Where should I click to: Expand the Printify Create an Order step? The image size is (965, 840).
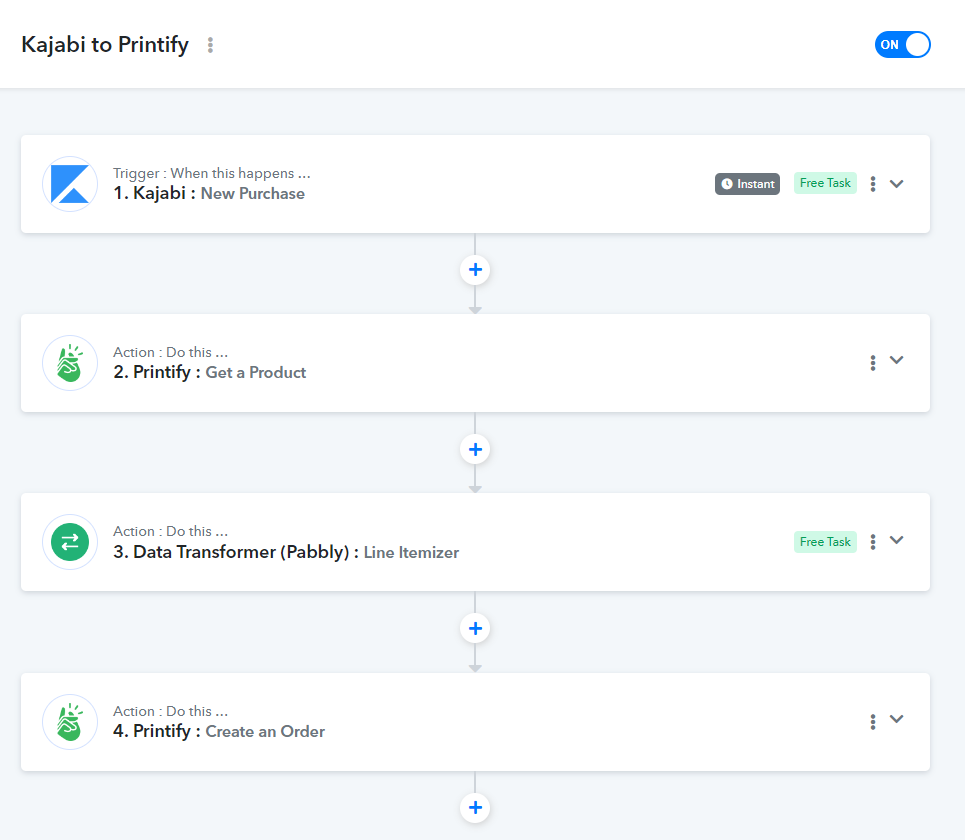897,719
